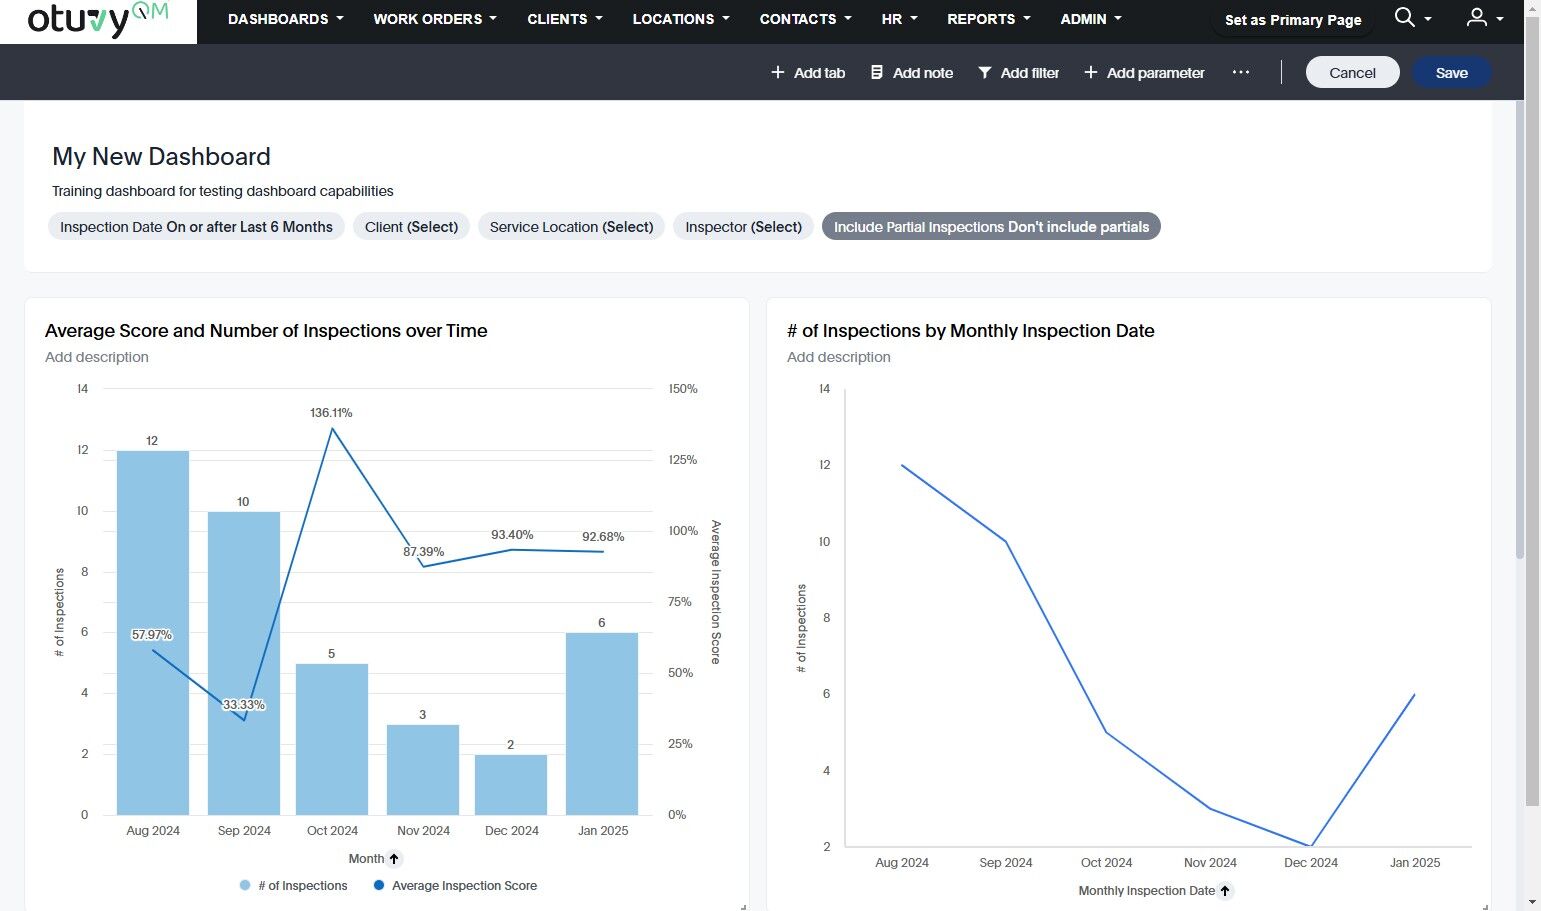This screenshot has height=911, width=1541.
Task: Cancel dashboard editing
Action: (1352, 72)
